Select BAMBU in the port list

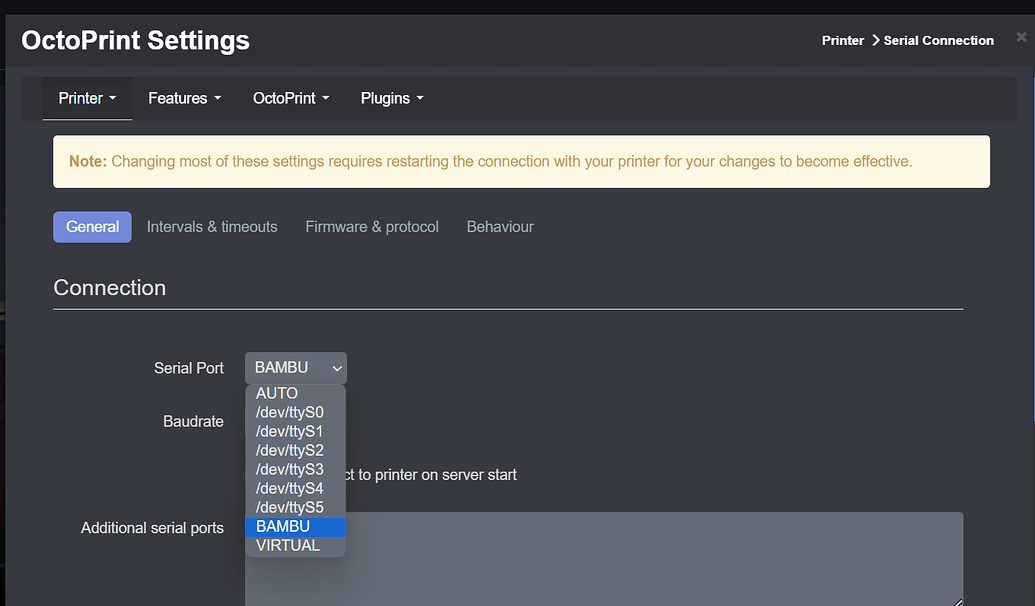pyautogui.click(x=295, y=527)
